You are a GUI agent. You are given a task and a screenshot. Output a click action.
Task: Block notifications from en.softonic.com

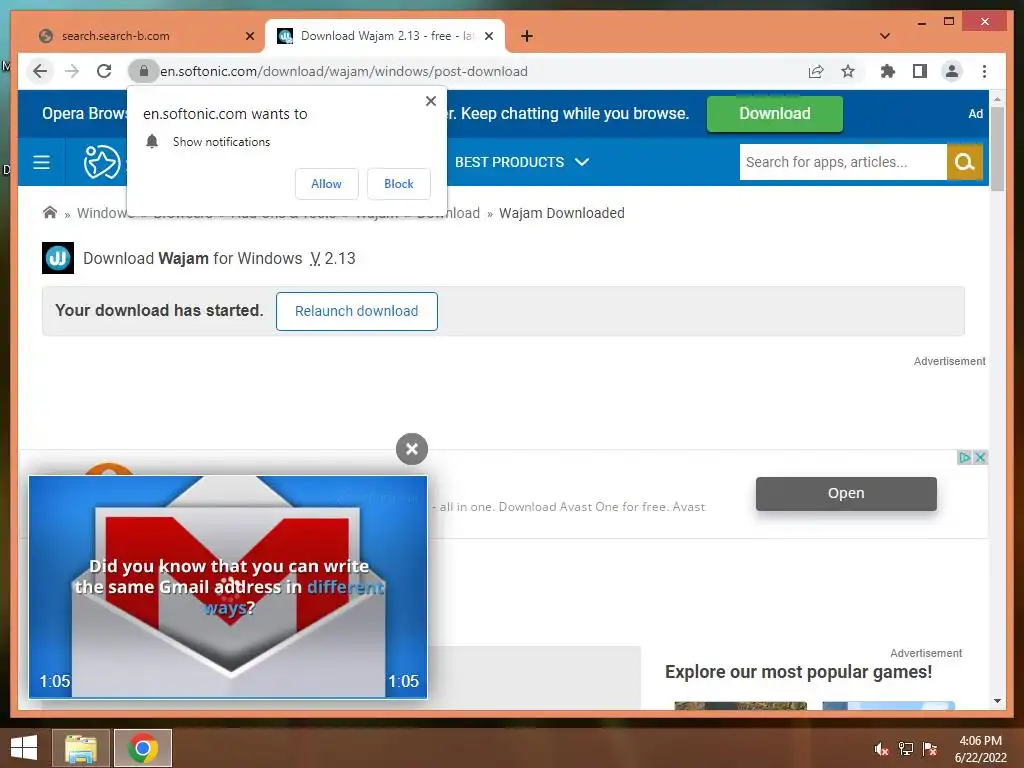click(x=398, y=184)
